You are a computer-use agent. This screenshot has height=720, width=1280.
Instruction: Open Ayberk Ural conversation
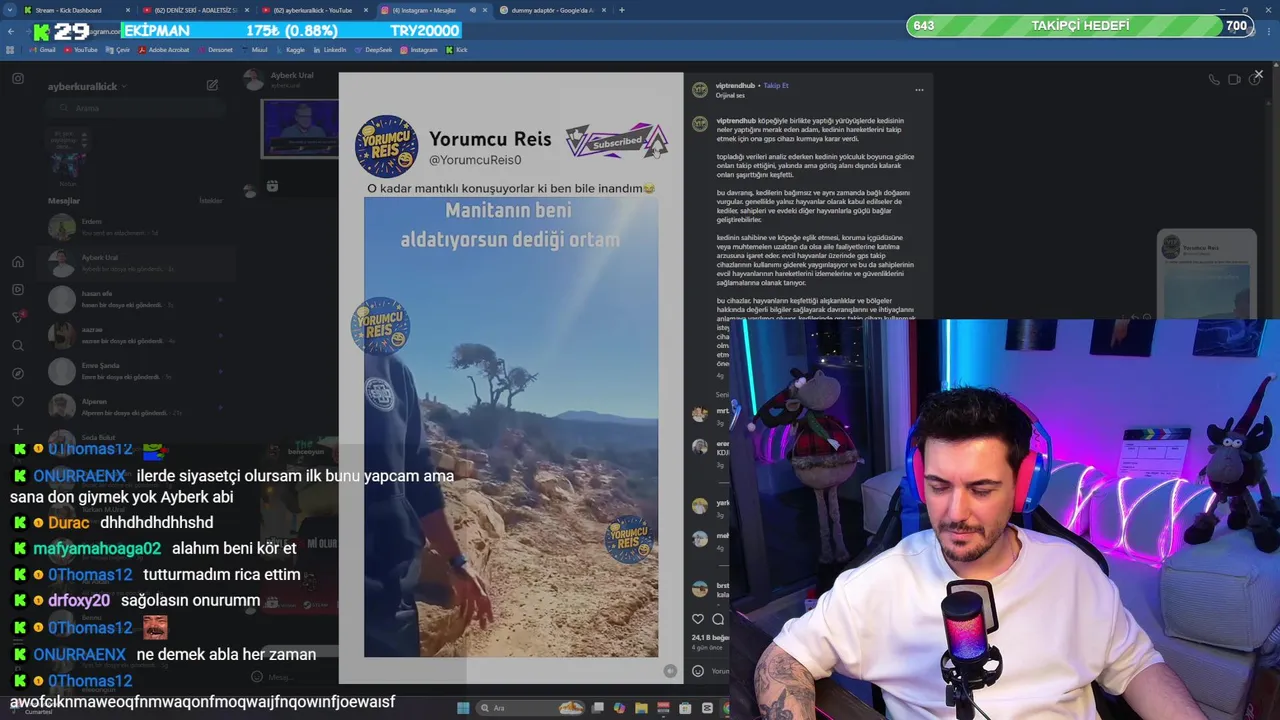coord(138,263)
